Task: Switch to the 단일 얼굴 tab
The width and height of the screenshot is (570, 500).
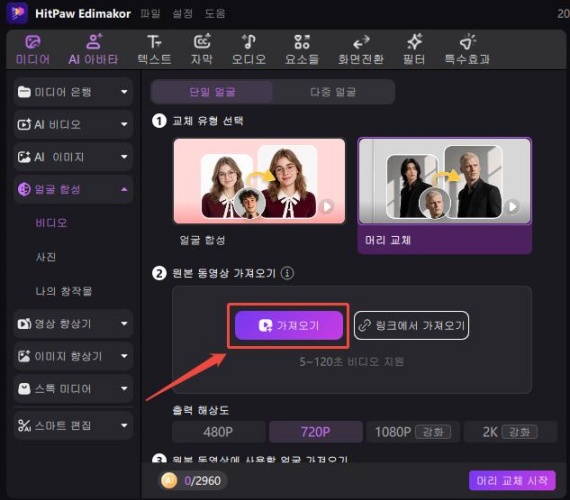Action: pos(212,92)
